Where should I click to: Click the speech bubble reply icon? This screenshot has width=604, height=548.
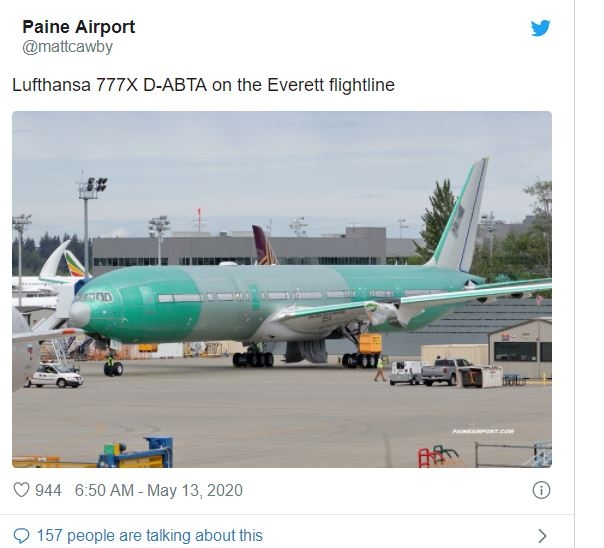pyautogui.click(x=21, y=535)
